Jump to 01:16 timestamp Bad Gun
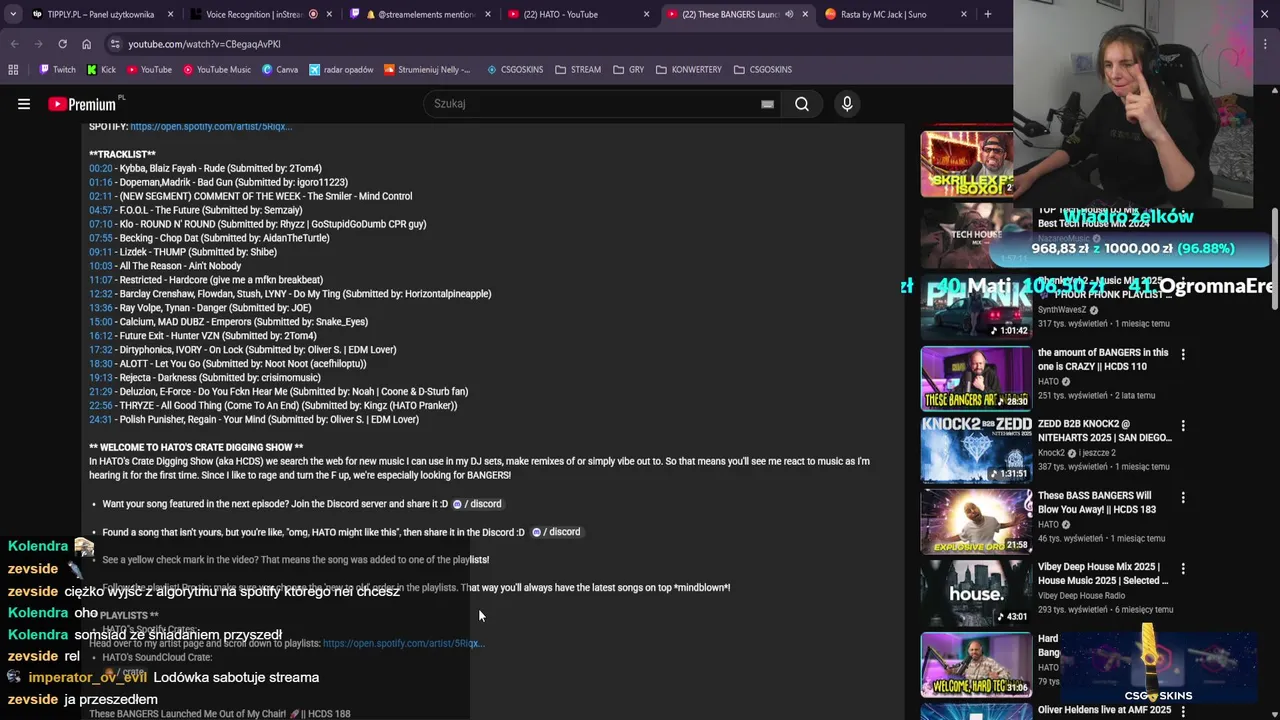Screen dimensions: 1280x720 point(100,182)
